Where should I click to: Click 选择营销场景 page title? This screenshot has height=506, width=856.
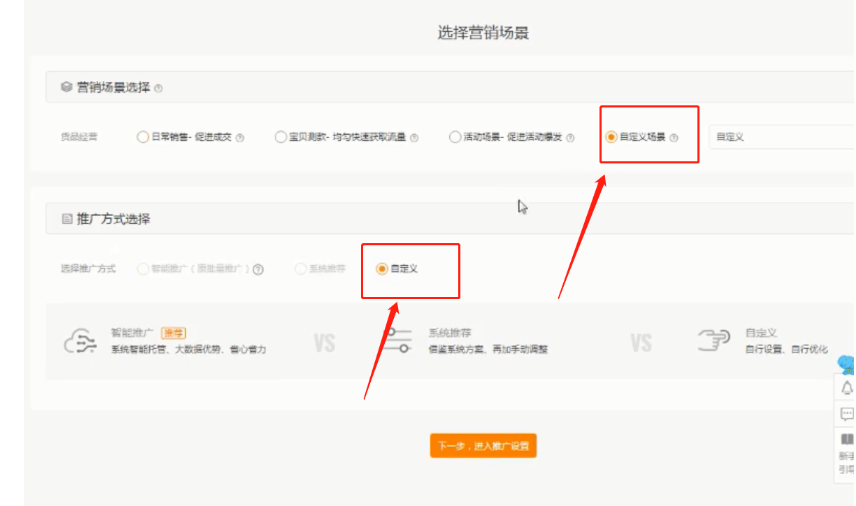coord(483,33)
